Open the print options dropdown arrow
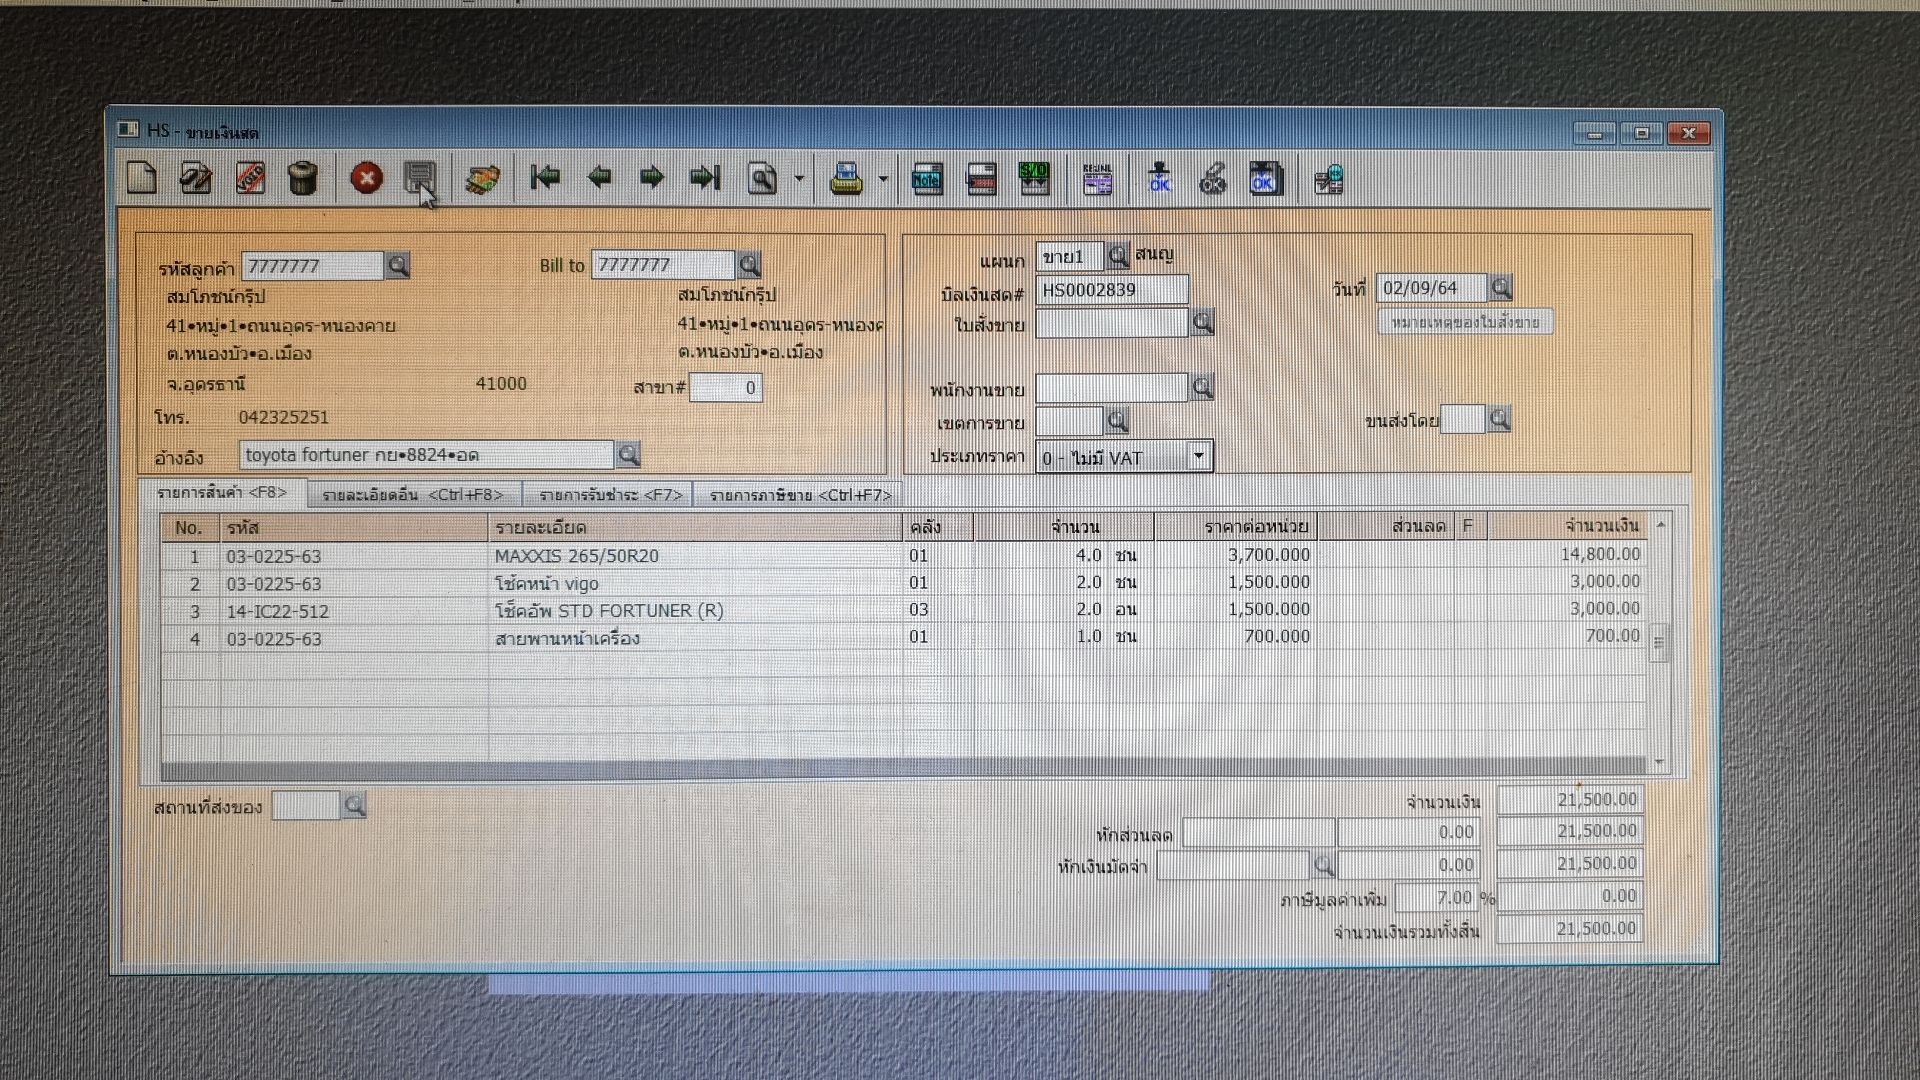The width and height of the screenshot is (1920, 1080). pos(883,180)
